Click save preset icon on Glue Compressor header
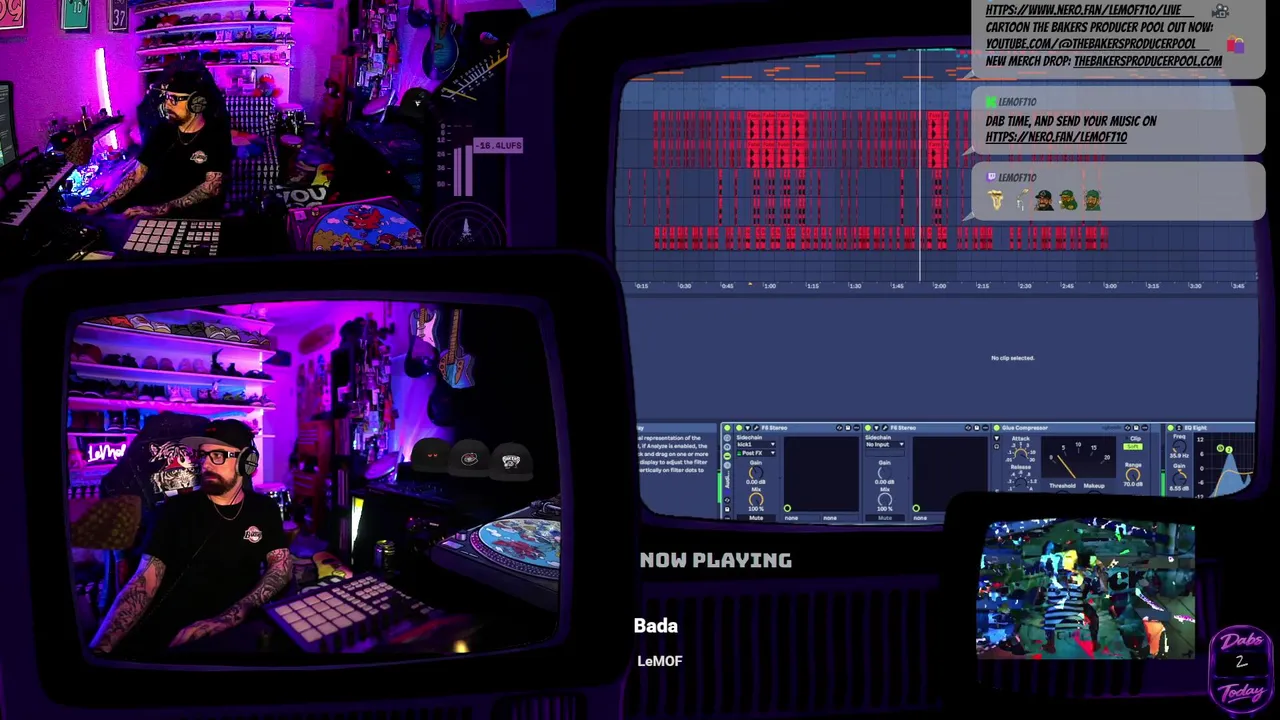The width and height of the screenshot is (1280, 720). pyautogui.click(x=1136, y=428)
